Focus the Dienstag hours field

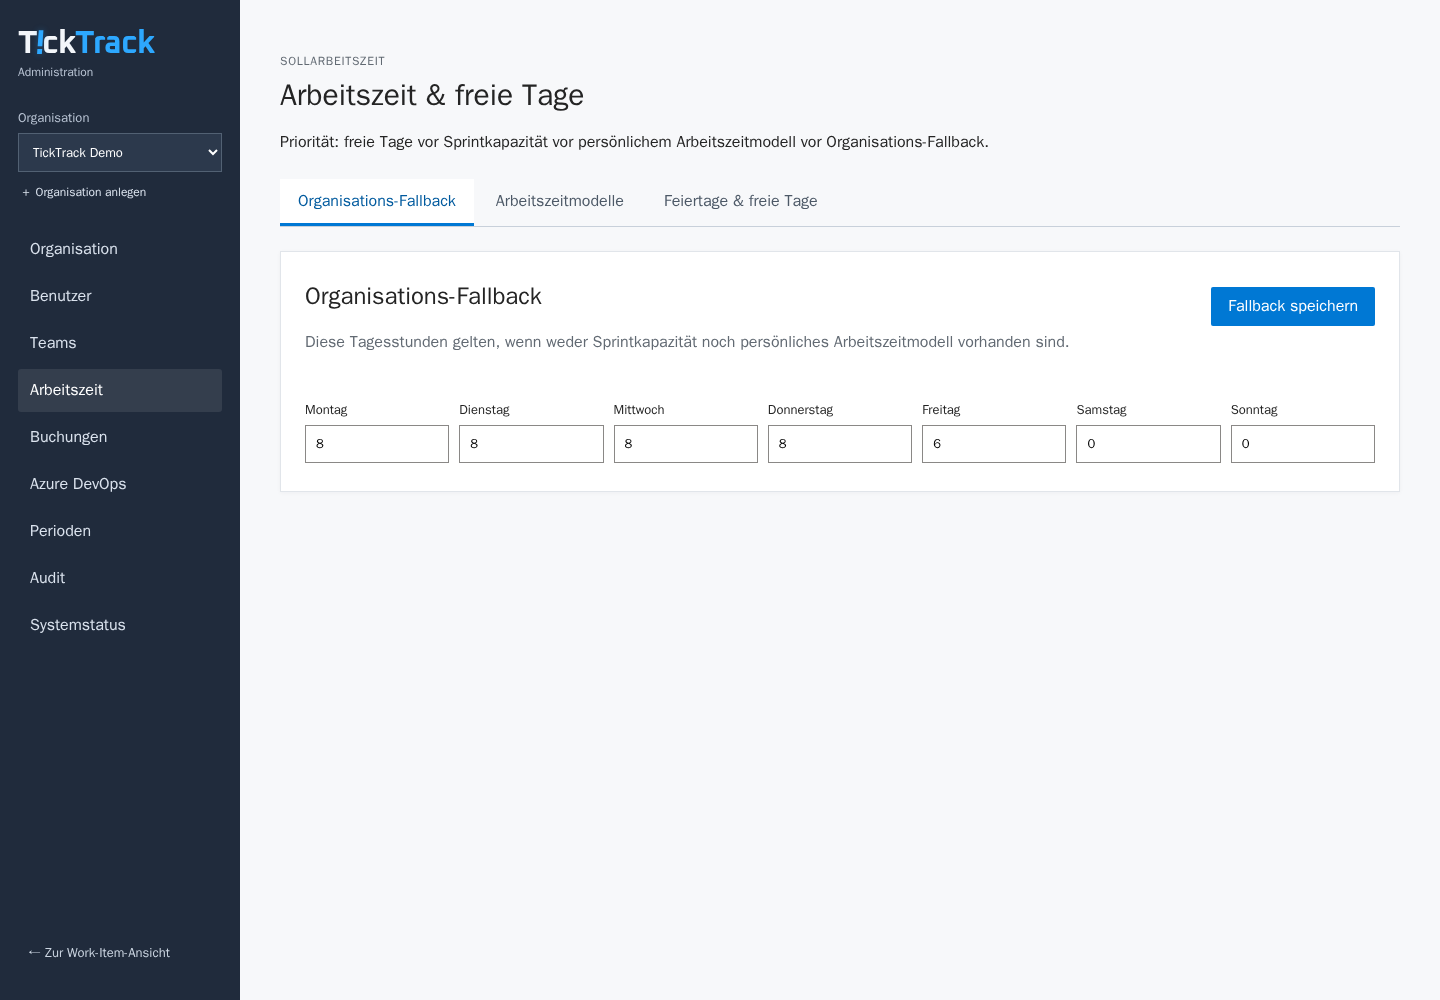click(x=531, y=444)
